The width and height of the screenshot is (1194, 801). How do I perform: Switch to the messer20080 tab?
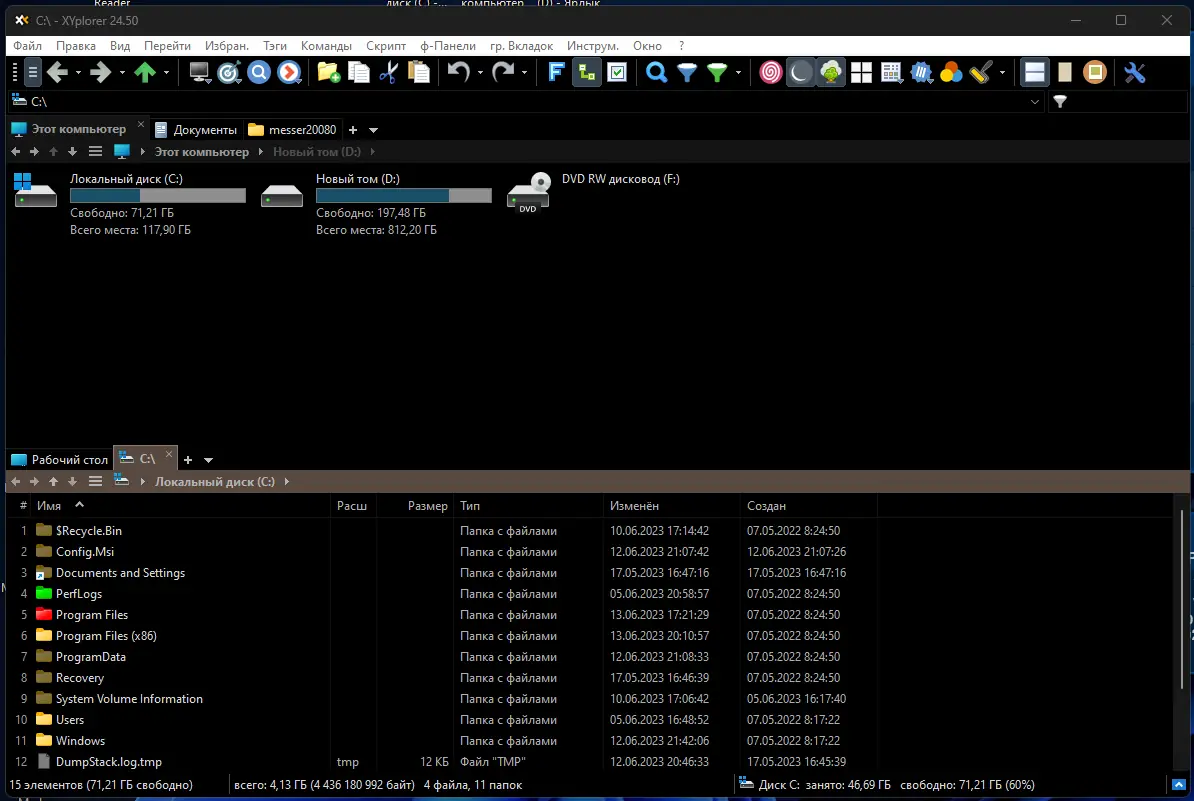click(292, 129)
